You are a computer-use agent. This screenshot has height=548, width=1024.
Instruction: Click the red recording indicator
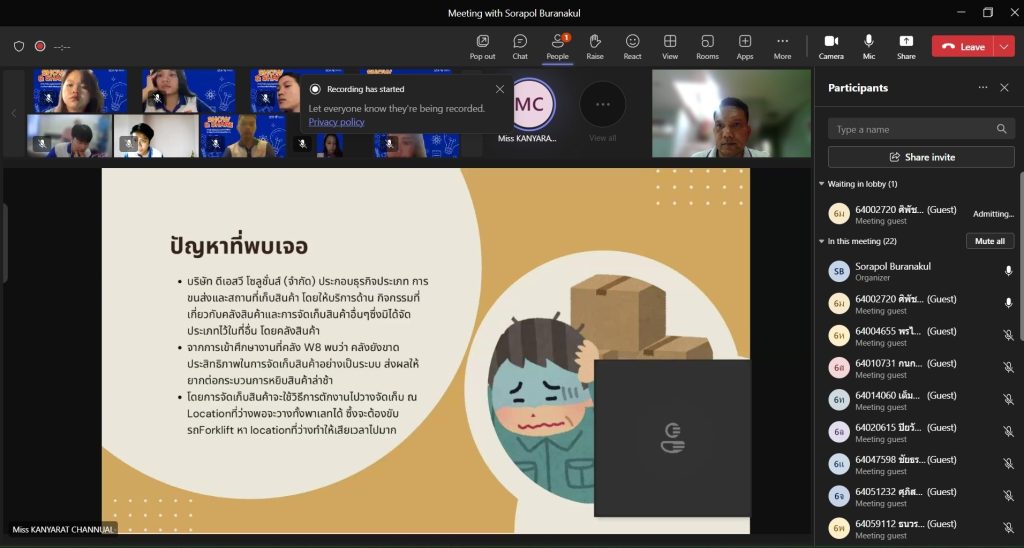(40, 46)
